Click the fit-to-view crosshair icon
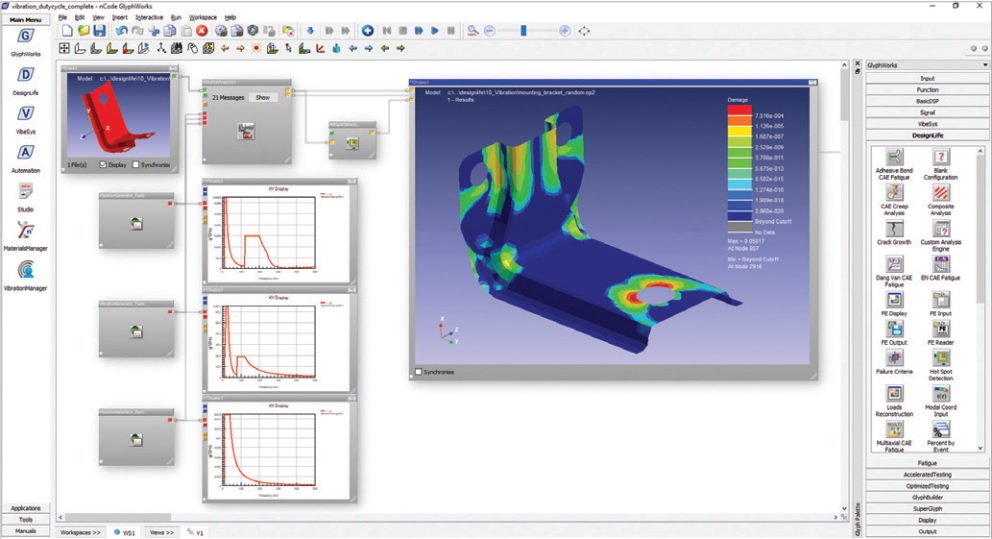The height and width of the screenshot is (539, 992). (584, 30)
